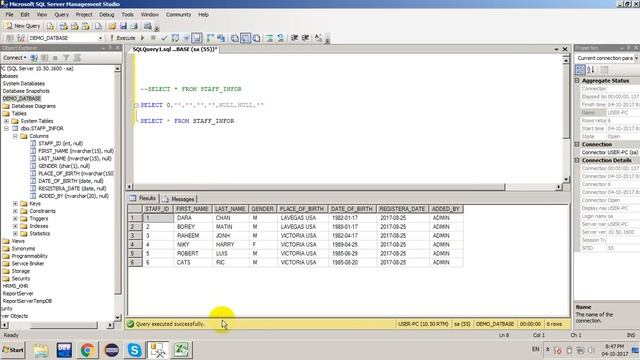The height and width of the screenshot is (360, 640).
Task: Click the Increase Indent toolbar icon
Action: click(305, 38)
